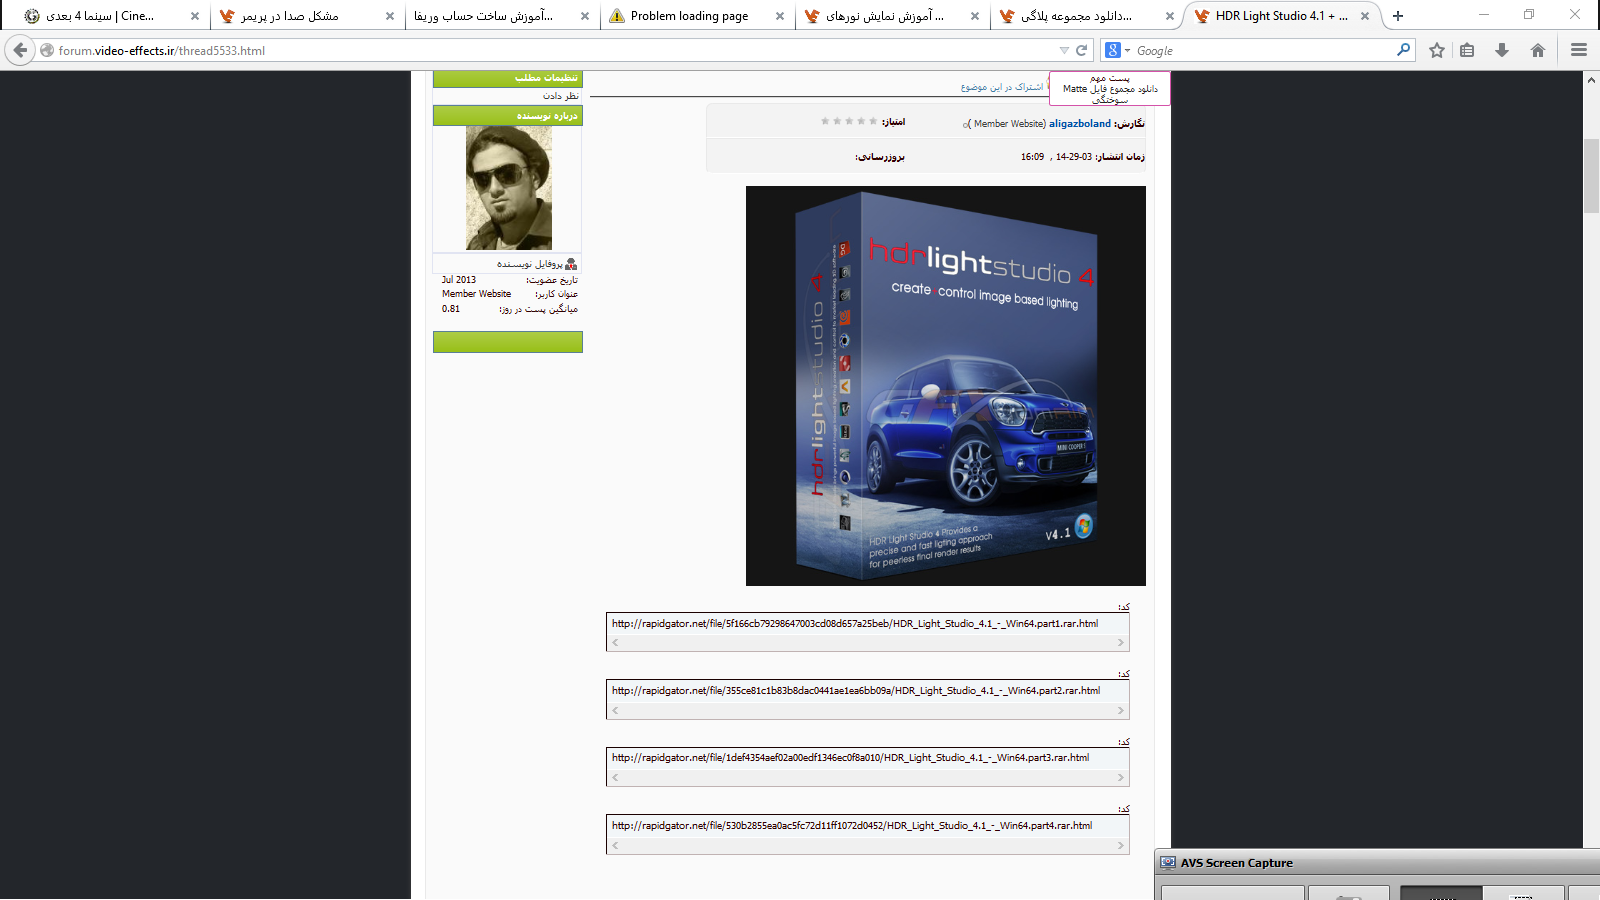Click the 'نظر دادن' comment link

pyautogui.click(x=561, y=96)
